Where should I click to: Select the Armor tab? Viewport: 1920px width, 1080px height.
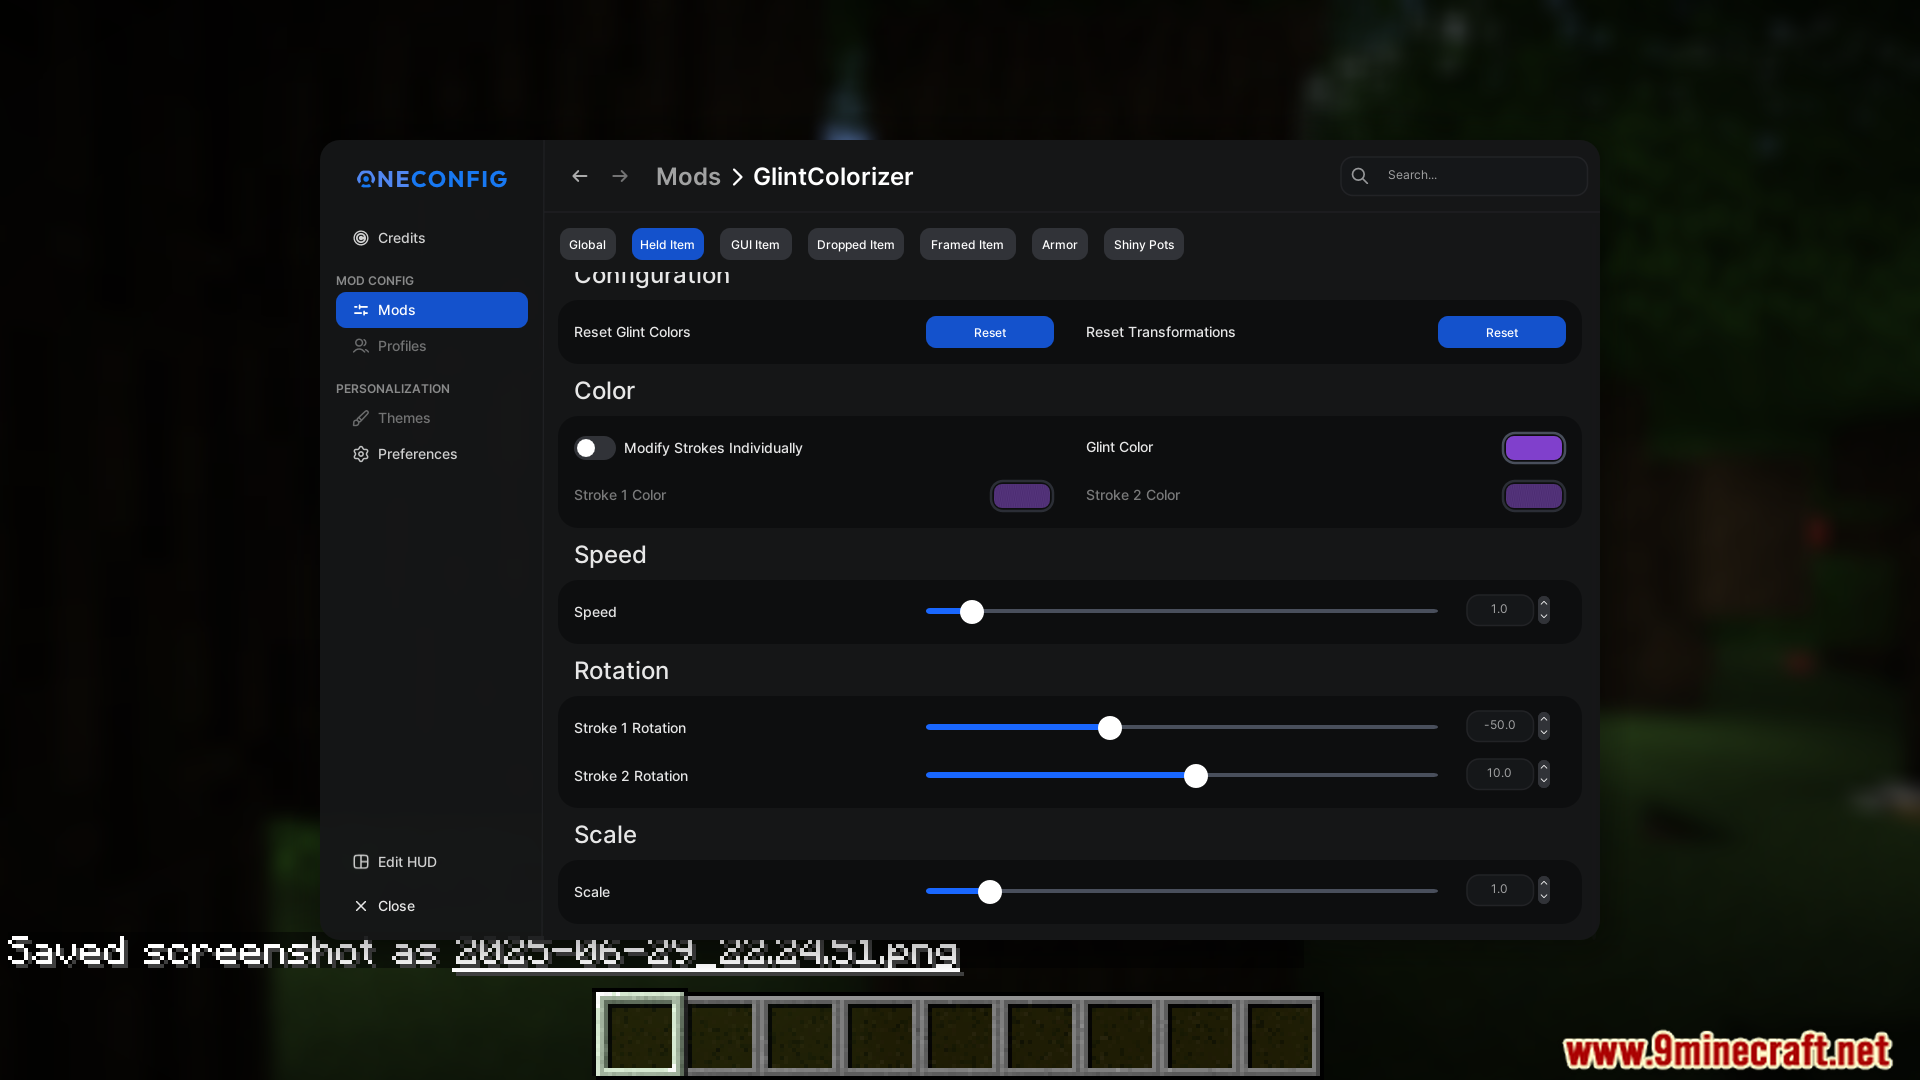1059,245
